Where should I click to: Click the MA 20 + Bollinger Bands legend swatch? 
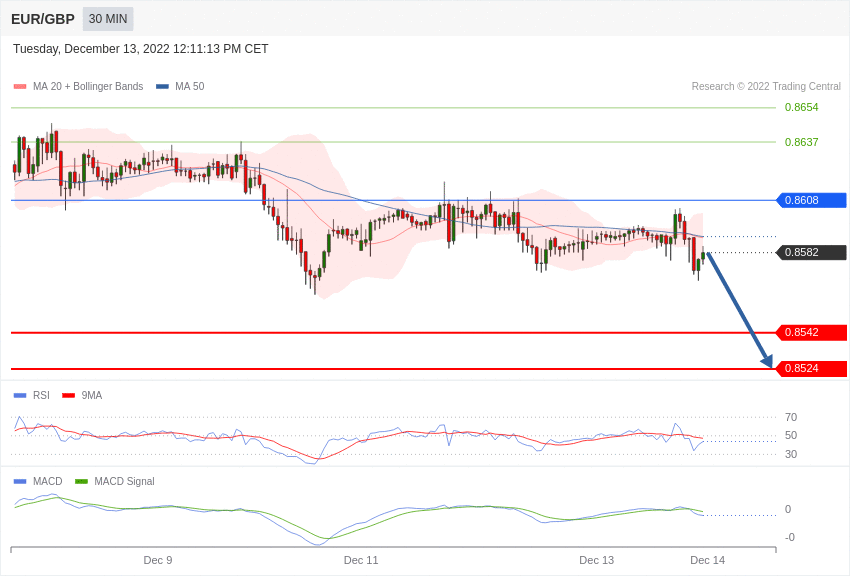pos(20,86)
